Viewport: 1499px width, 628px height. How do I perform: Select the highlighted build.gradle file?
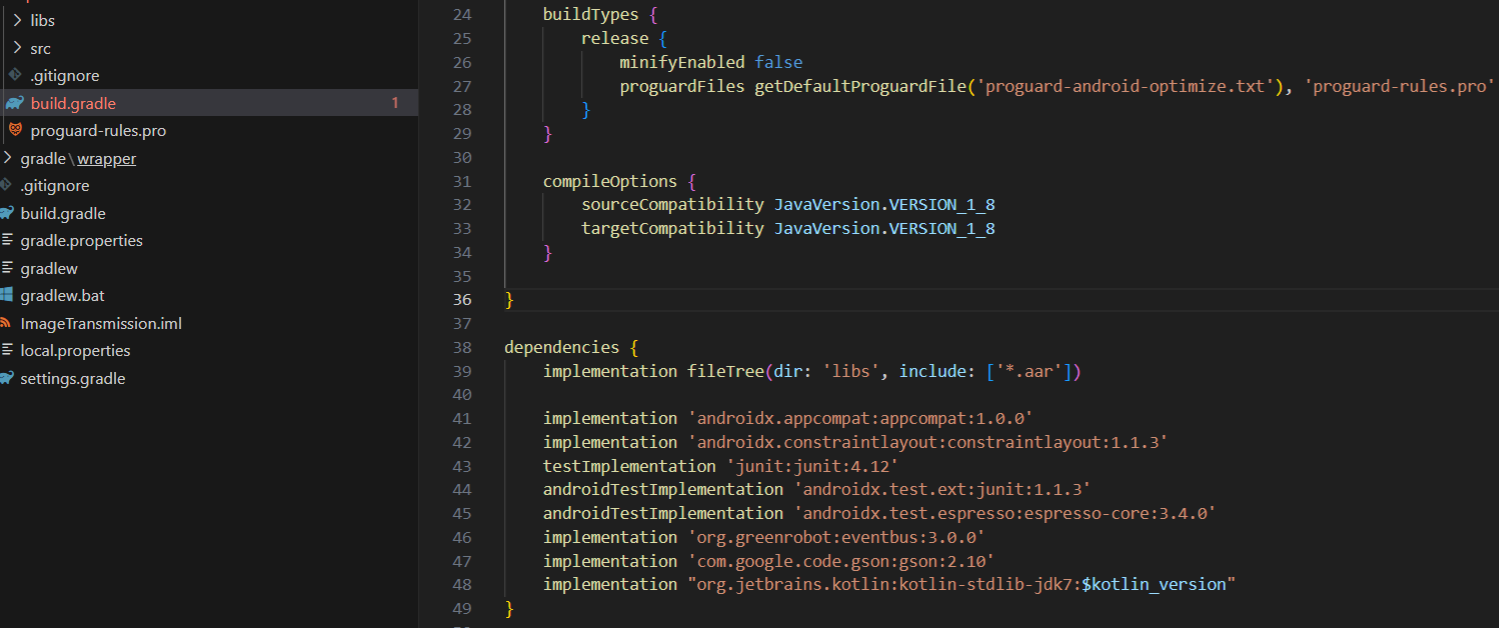[x=74, y=103]
